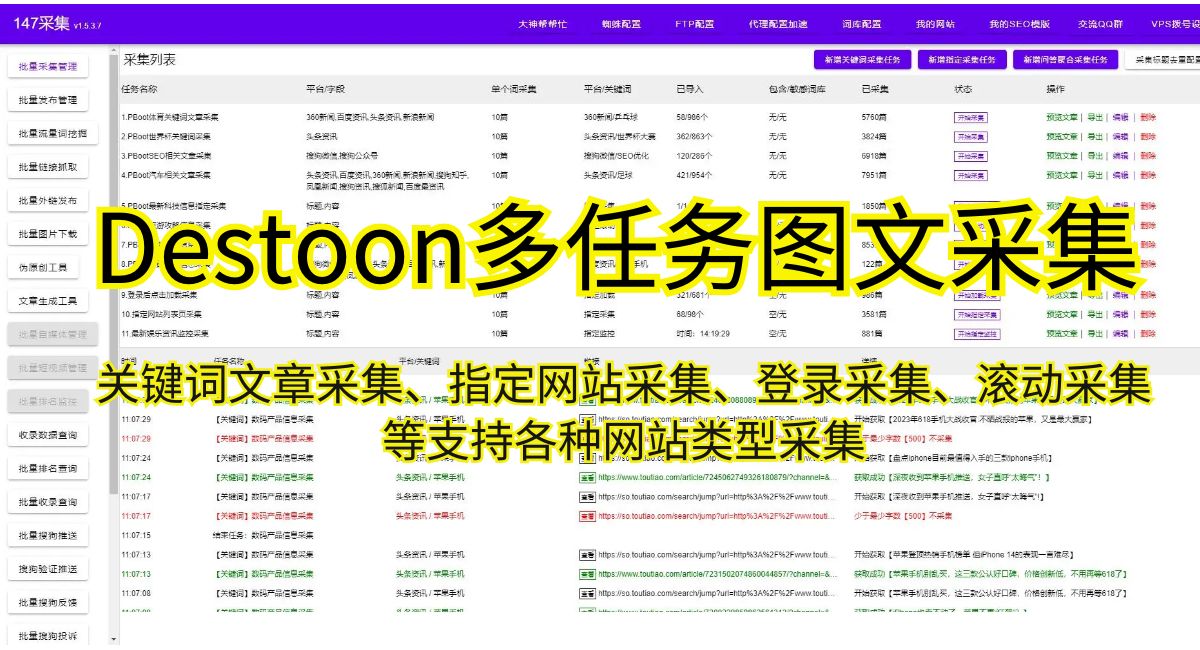
Task: Click 新增关键词采集任务 button
Action: [862, 60]
